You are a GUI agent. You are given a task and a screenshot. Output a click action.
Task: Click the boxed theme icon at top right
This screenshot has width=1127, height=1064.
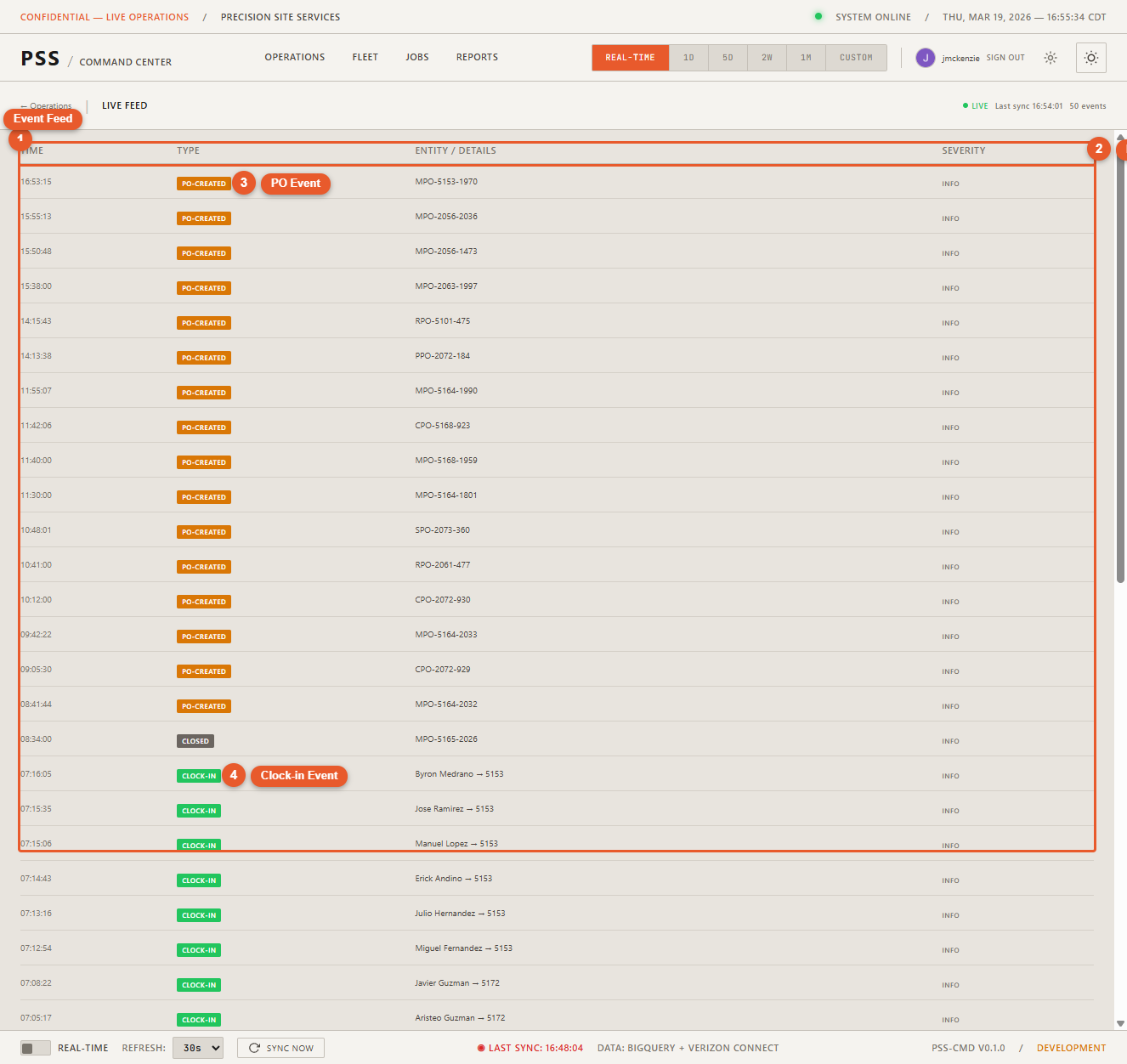tap(1091, 57)
